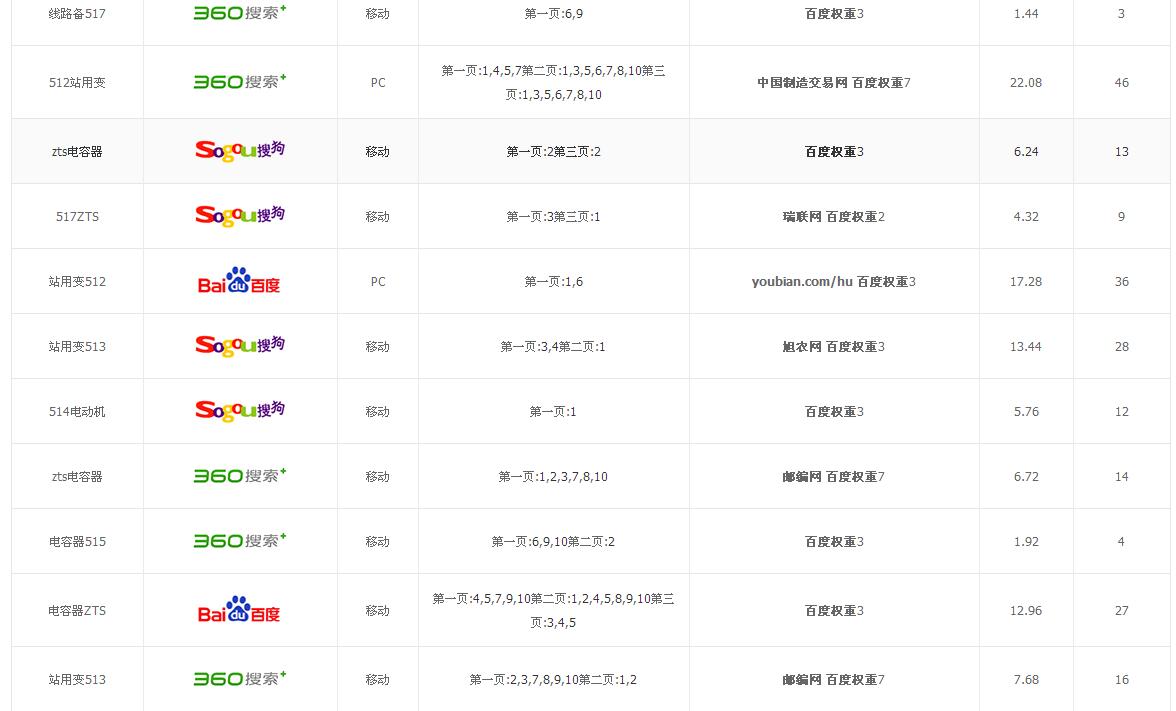
Task: Click the 360搜索 logo with ranking 第一页:1,2,3,7,8,10
Action: pos(240,476)
